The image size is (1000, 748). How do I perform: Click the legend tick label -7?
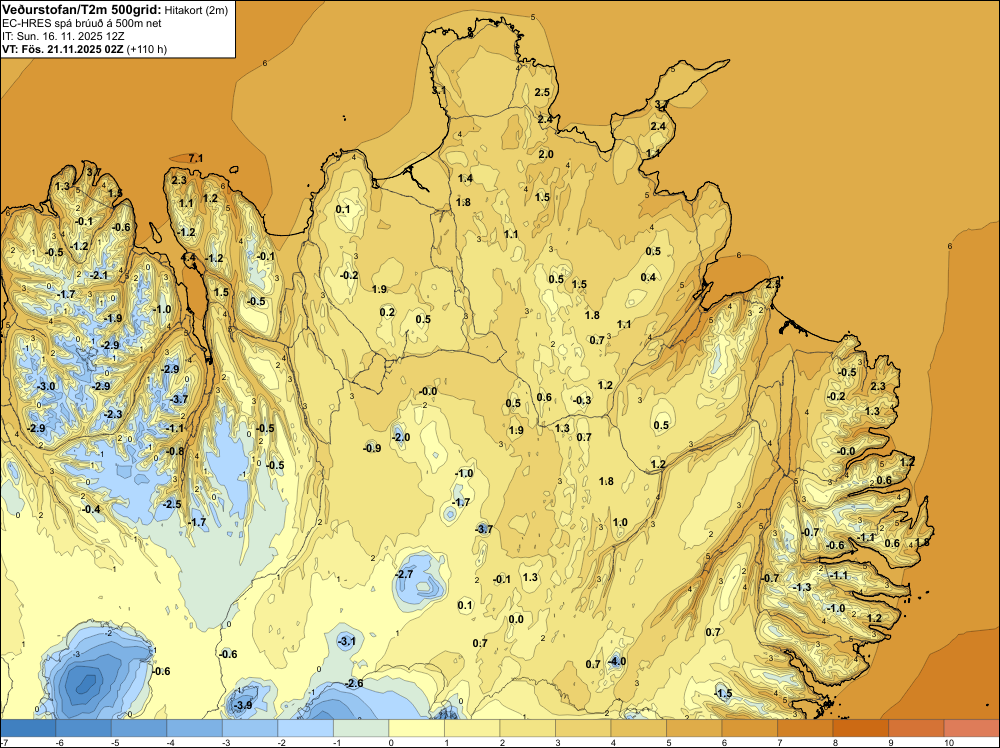click(x=4, y=742)
